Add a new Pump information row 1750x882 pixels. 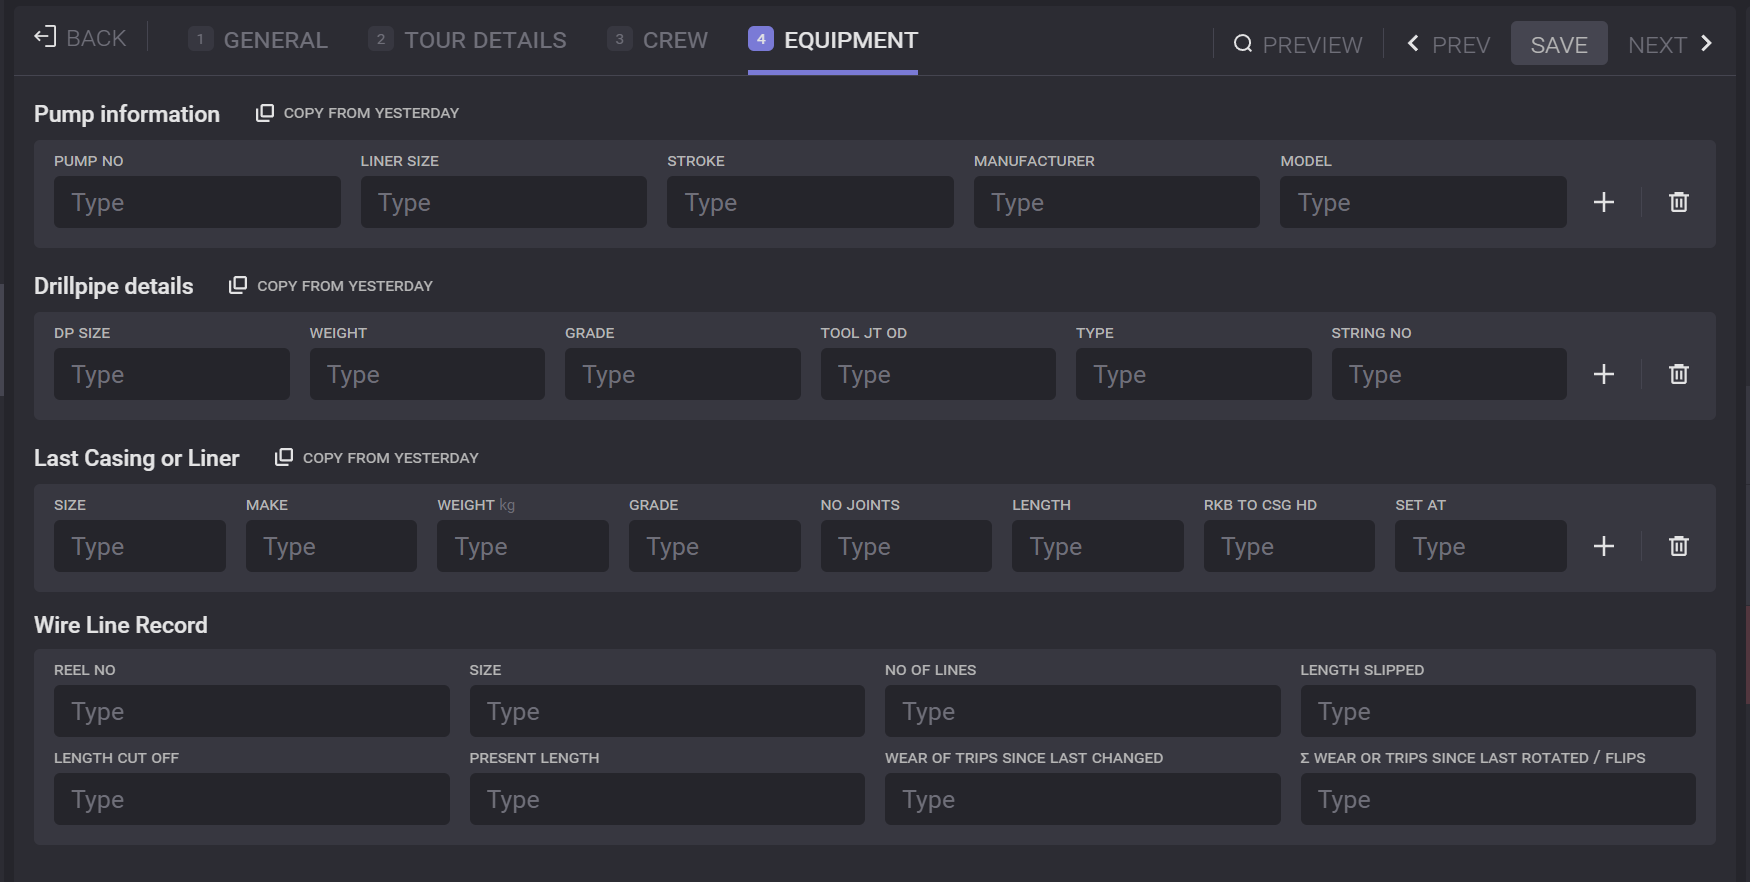click(1603, 202)
